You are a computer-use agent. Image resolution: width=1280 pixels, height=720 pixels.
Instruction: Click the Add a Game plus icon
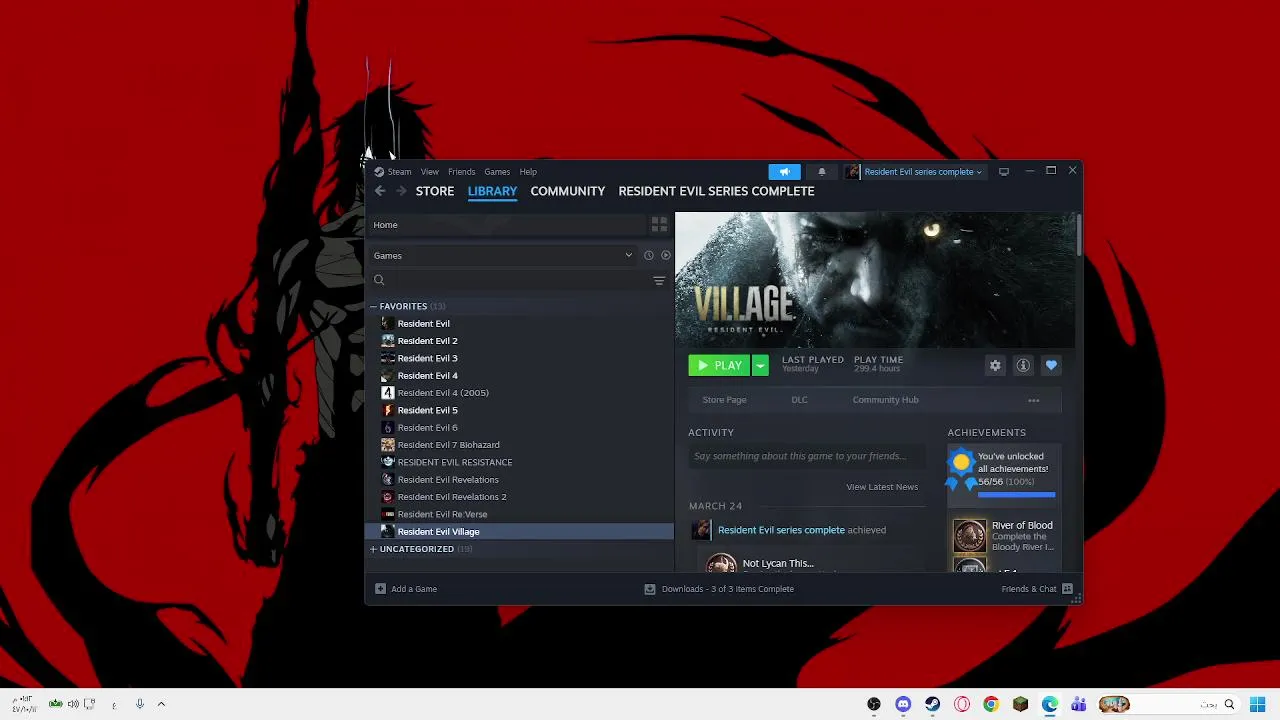380,589
